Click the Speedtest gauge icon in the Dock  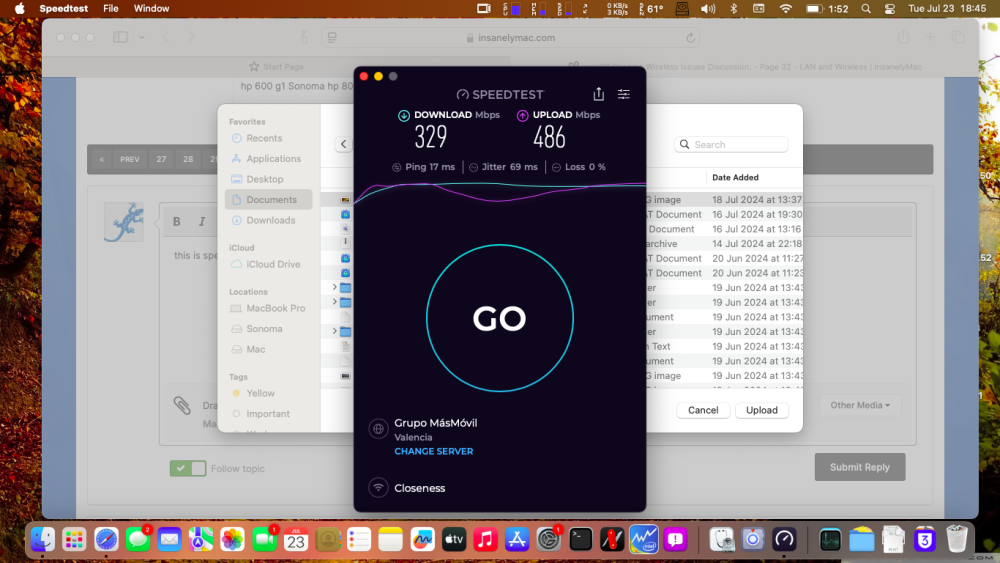(784, 539)
